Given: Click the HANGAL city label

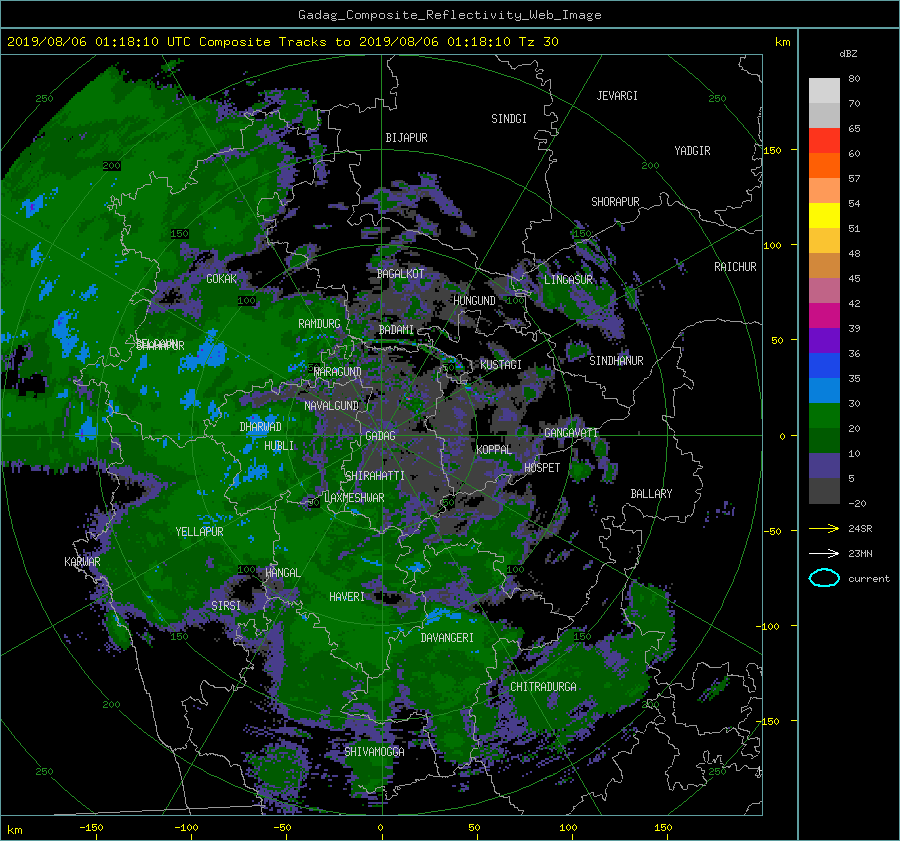Looking at the screenshot, I should coord(283,573).
